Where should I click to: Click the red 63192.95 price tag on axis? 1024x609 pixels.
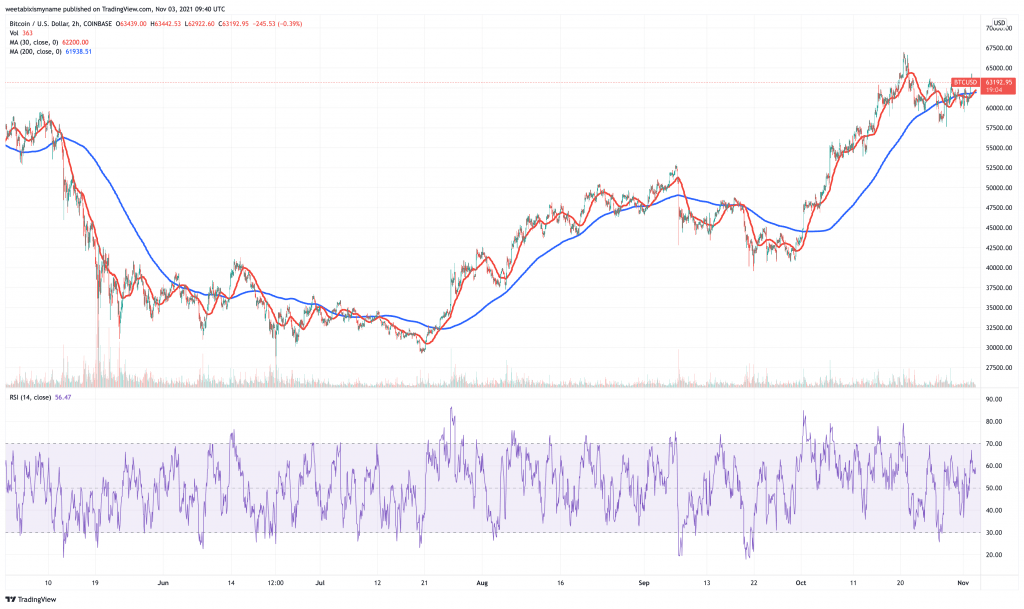tap(998, 83)
